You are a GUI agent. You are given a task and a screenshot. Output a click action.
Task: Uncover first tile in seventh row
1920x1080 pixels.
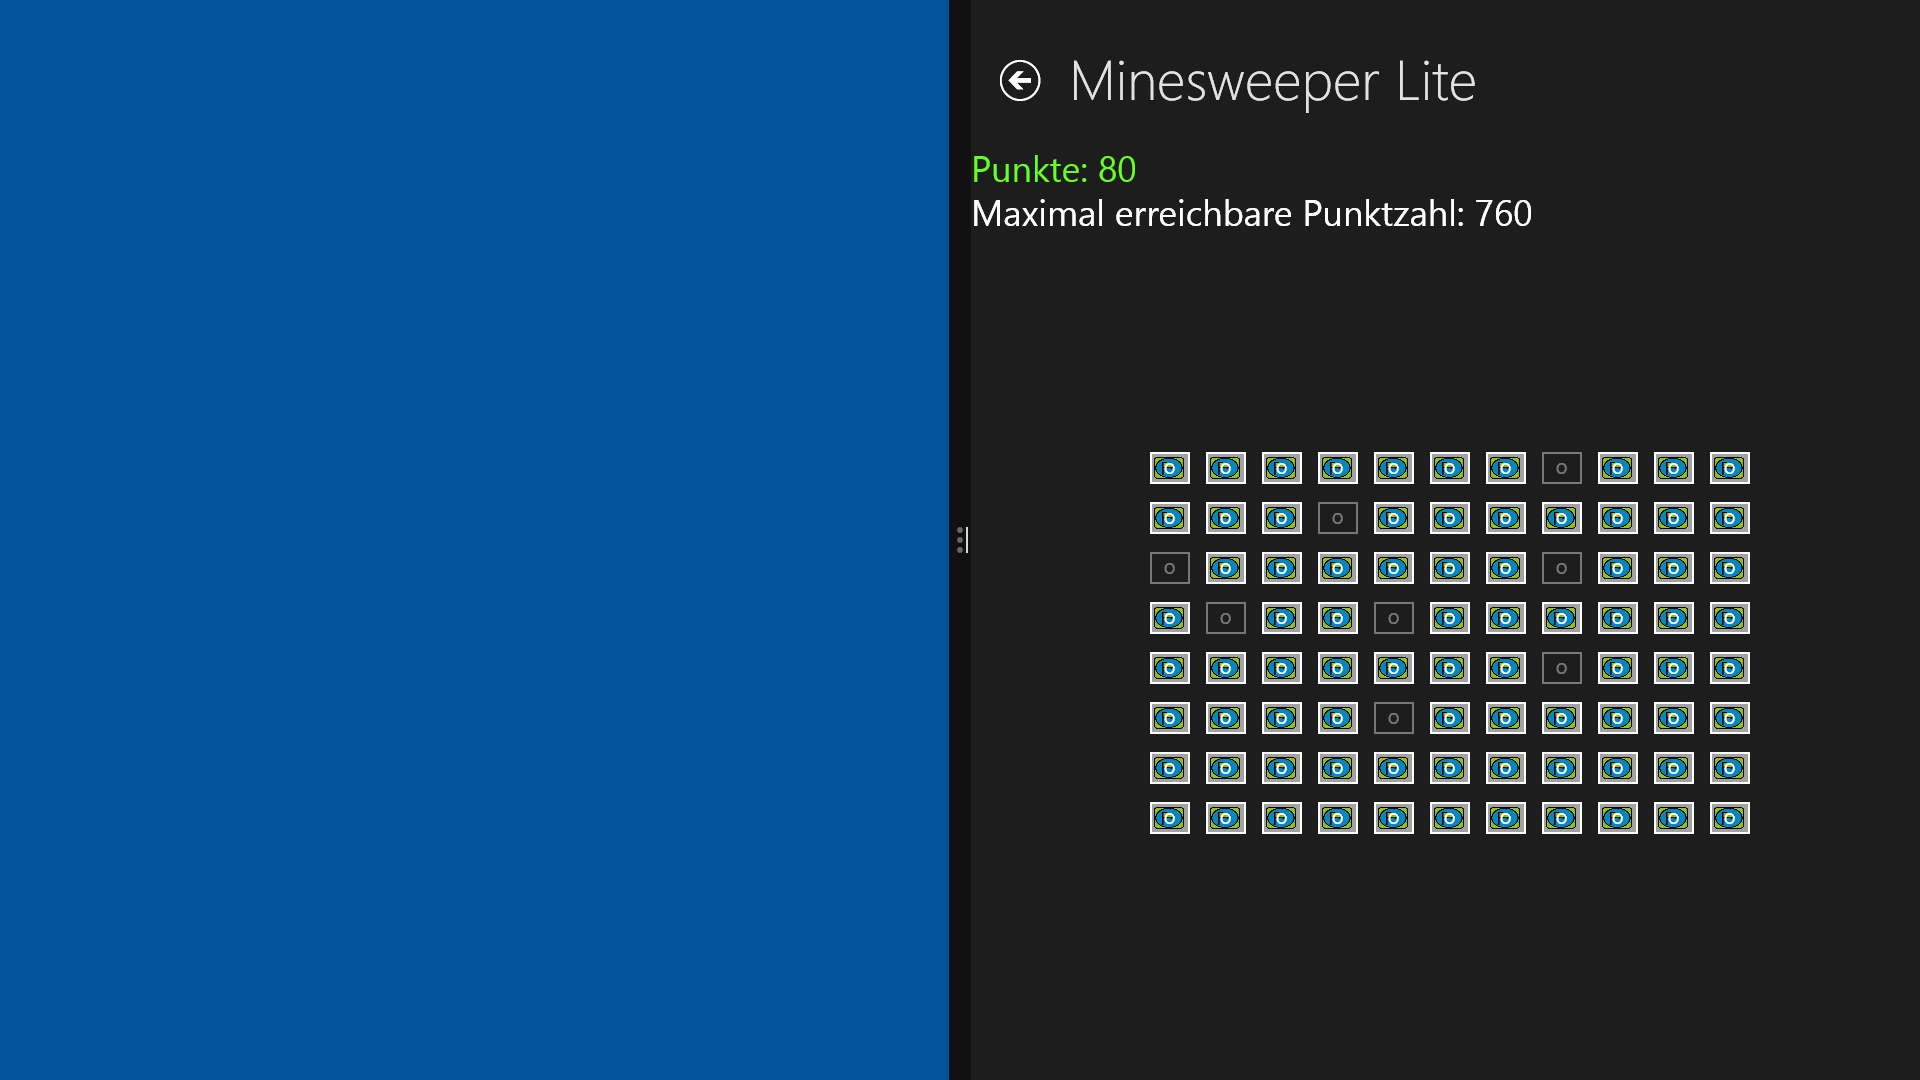click(1169, 768)
